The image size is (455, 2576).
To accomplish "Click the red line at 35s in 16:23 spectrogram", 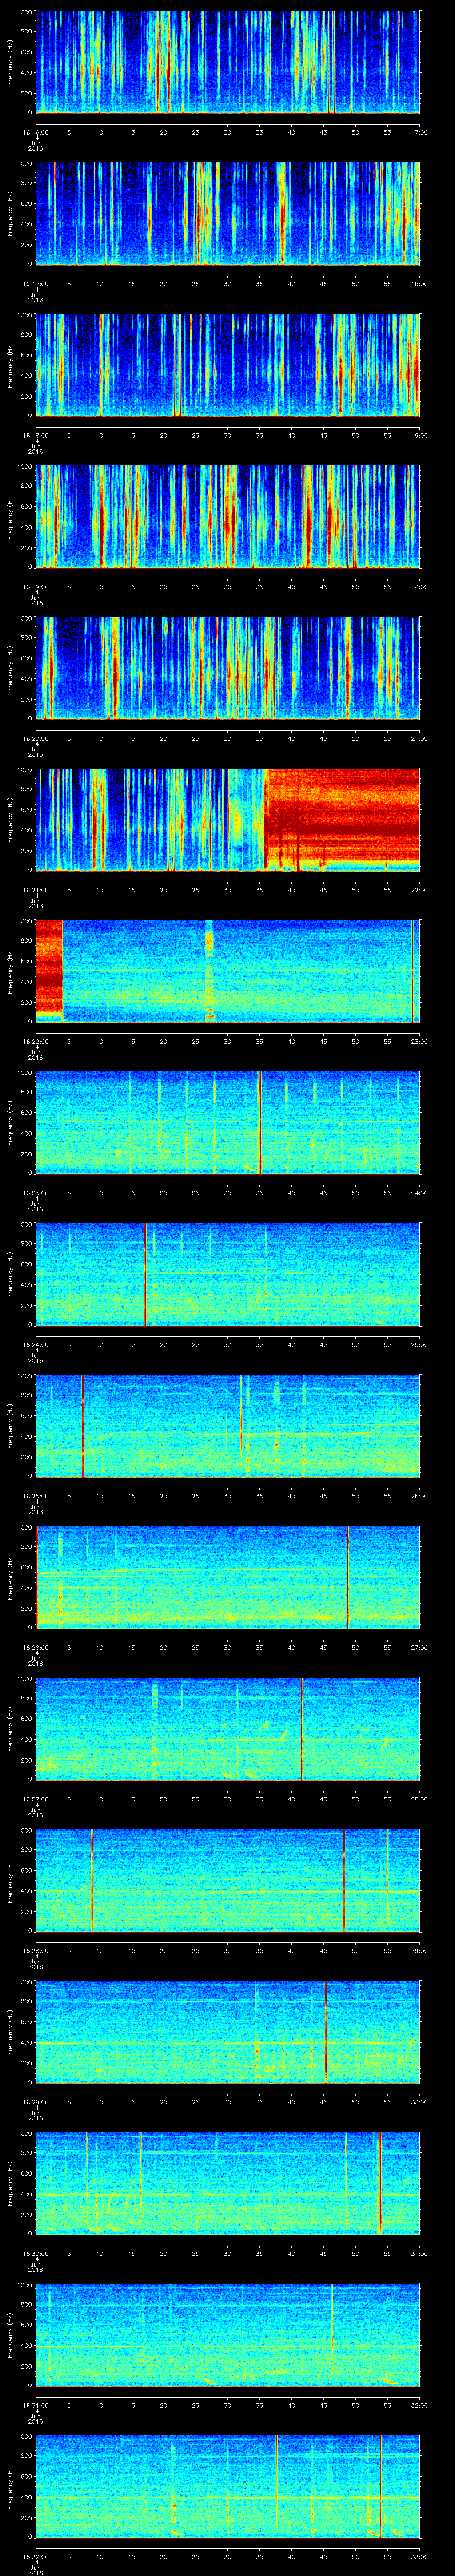I will click(260, 1122).
